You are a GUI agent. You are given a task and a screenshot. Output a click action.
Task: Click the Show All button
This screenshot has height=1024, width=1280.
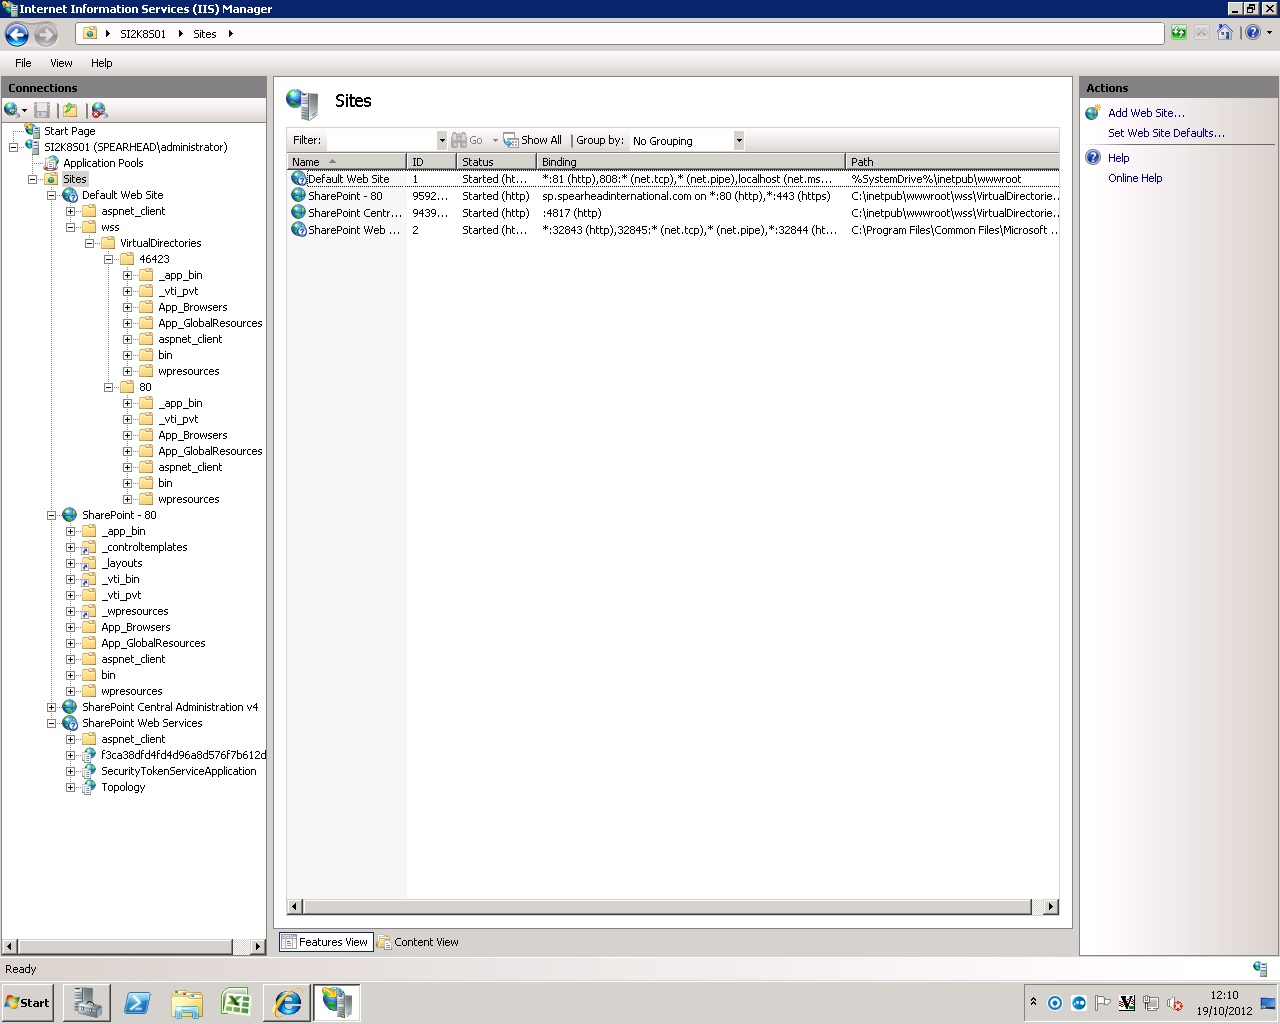click(533, 140)
